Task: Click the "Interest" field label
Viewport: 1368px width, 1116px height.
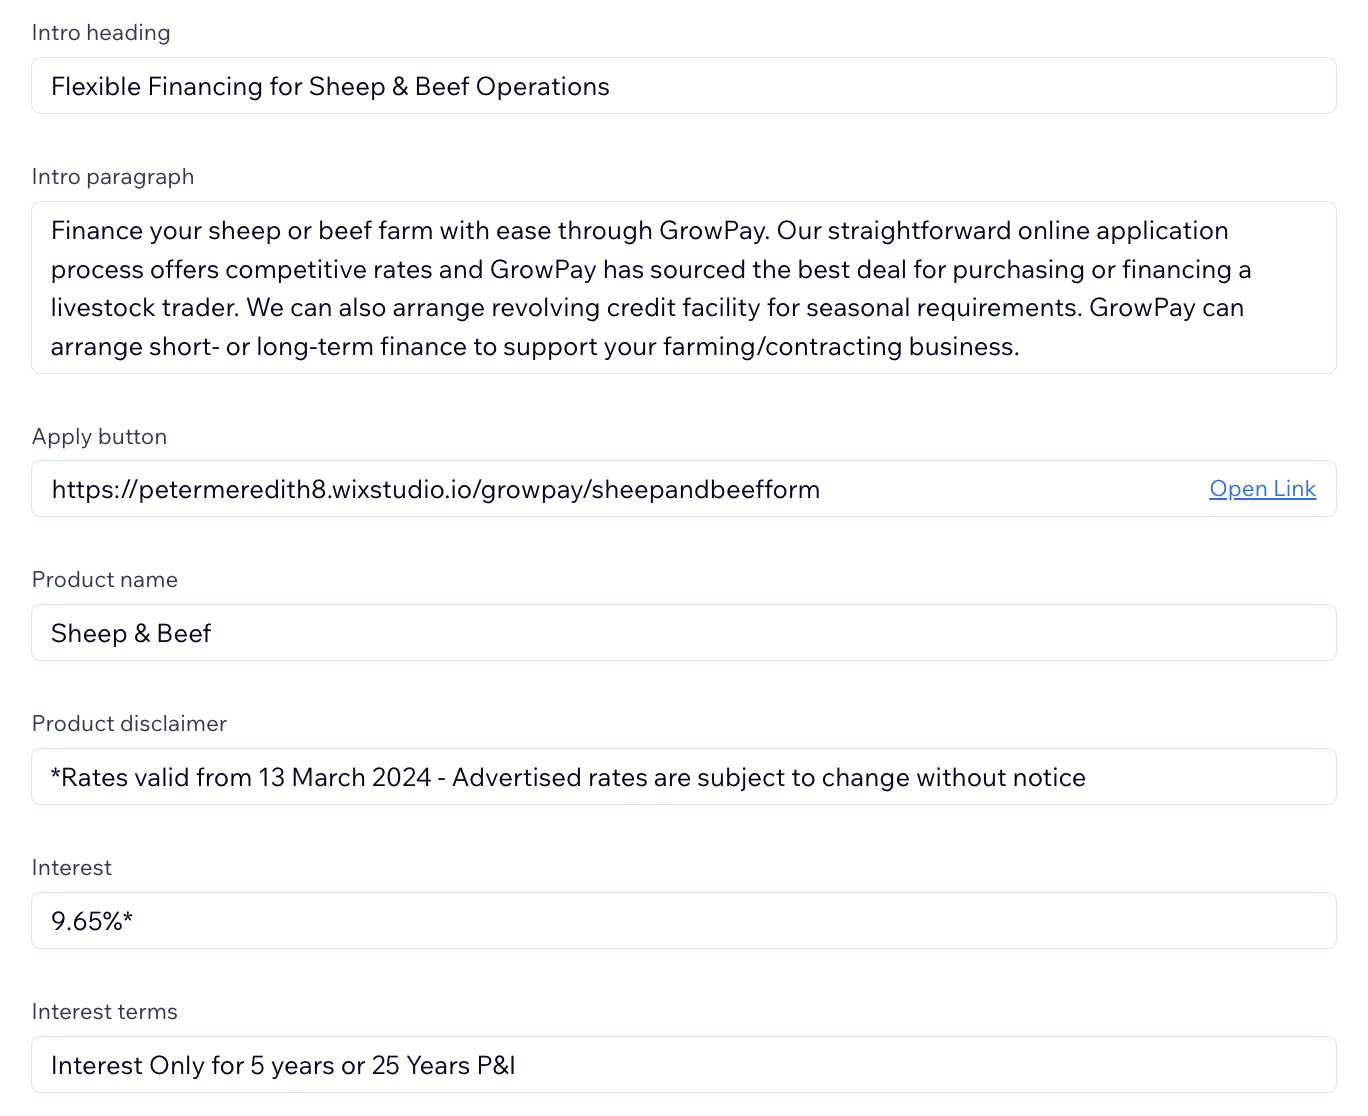Action: point(72,868)
